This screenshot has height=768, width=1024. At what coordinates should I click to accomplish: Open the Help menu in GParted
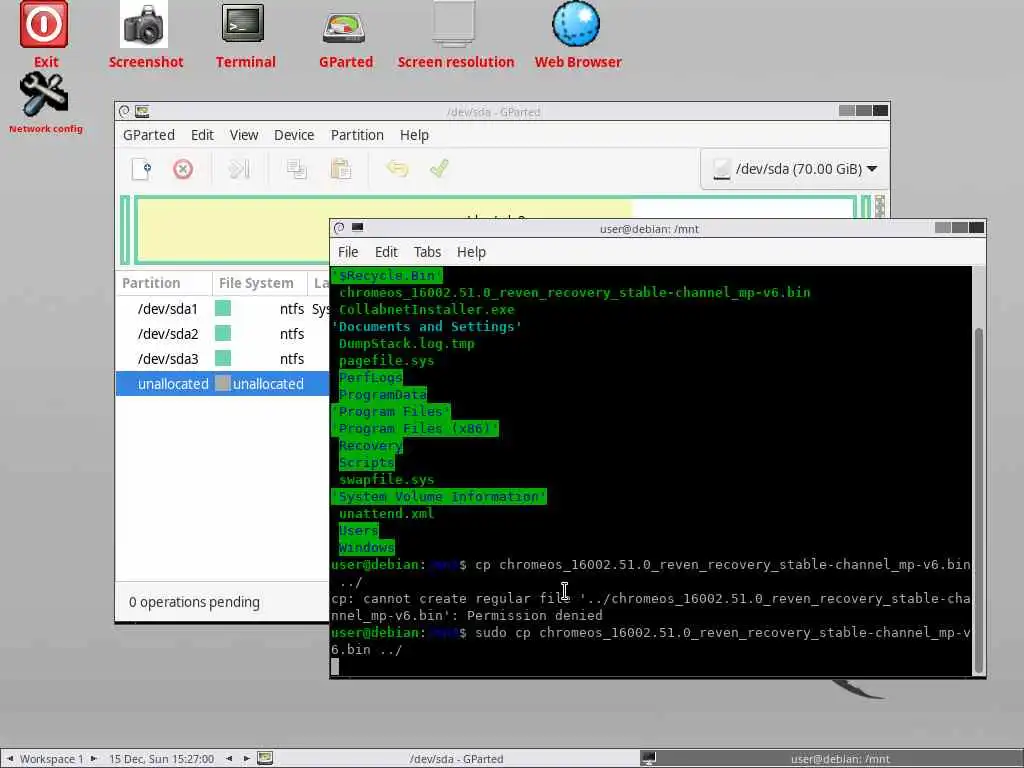(414, 135)
